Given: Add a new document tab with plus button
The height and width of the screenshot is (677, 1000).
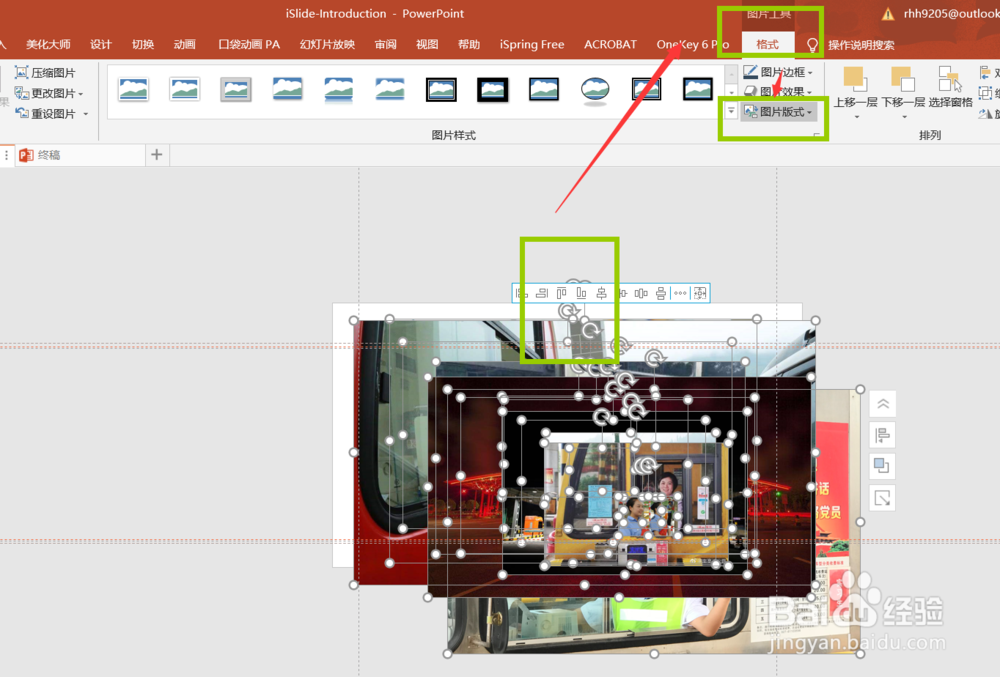Looking at the screenshot, I should coord(157,154).
